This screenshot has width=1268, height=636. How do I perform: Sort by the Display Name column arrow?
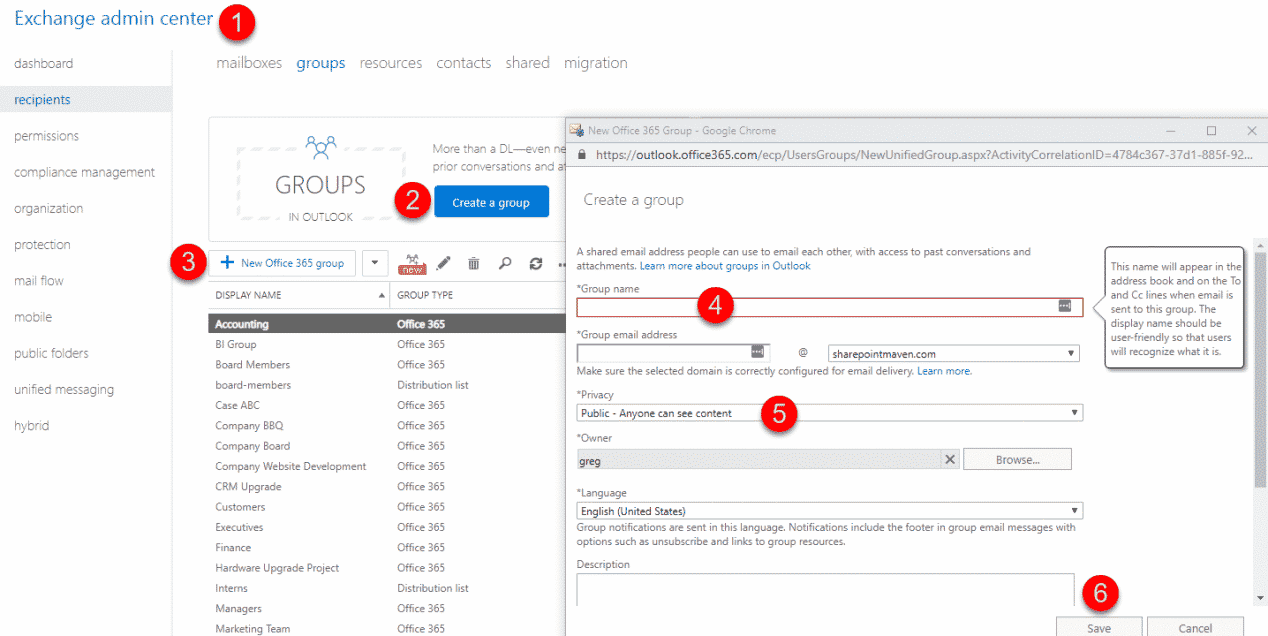coord(381,294)
